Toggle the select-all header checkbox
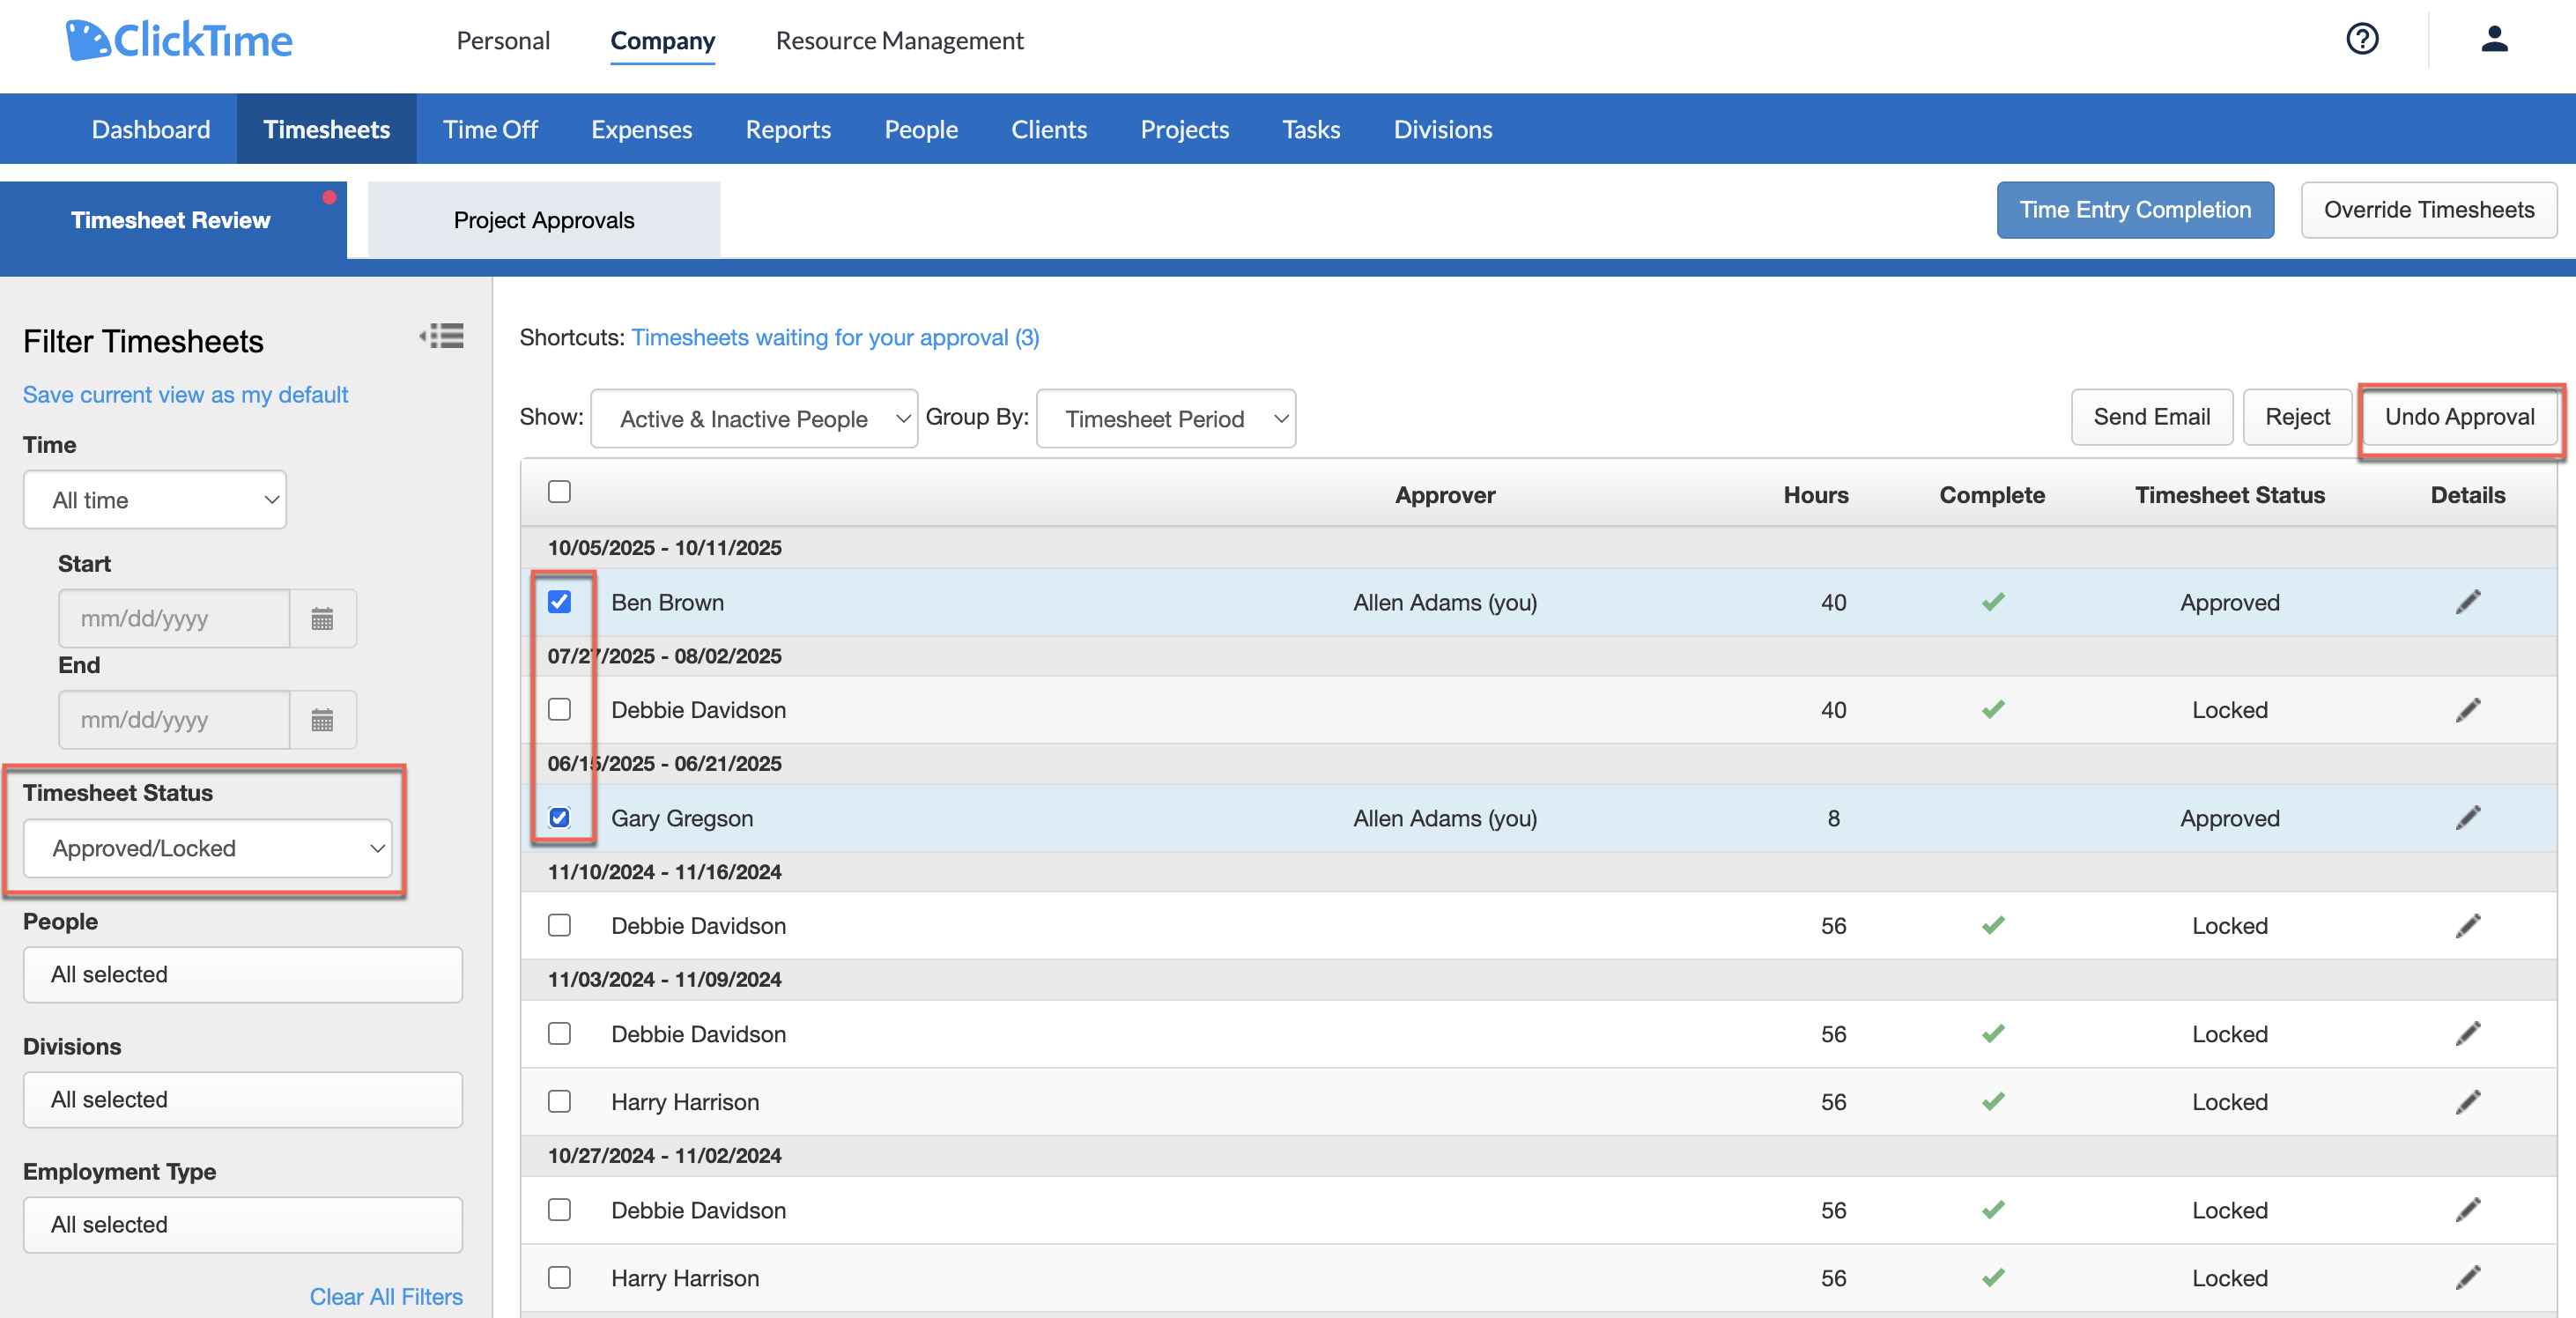 pyautogui.click(x=559, y=492)
